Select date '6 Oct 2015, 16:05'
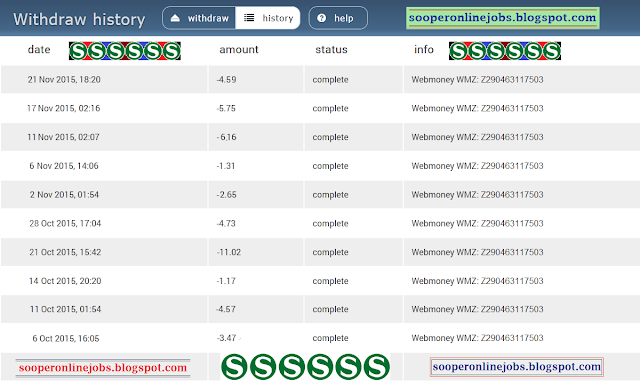The image size is (640, 381). pyautogui.click(x=66, y=339)
